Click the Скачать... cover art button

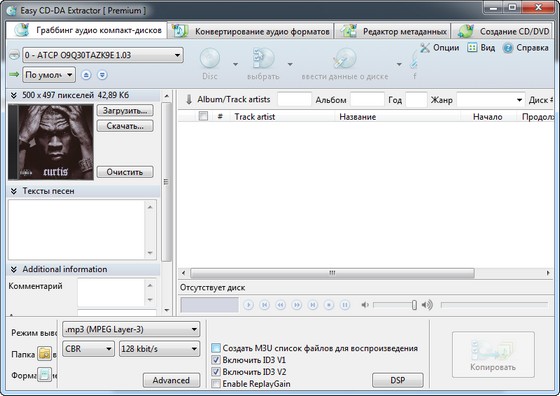(125, 126)
